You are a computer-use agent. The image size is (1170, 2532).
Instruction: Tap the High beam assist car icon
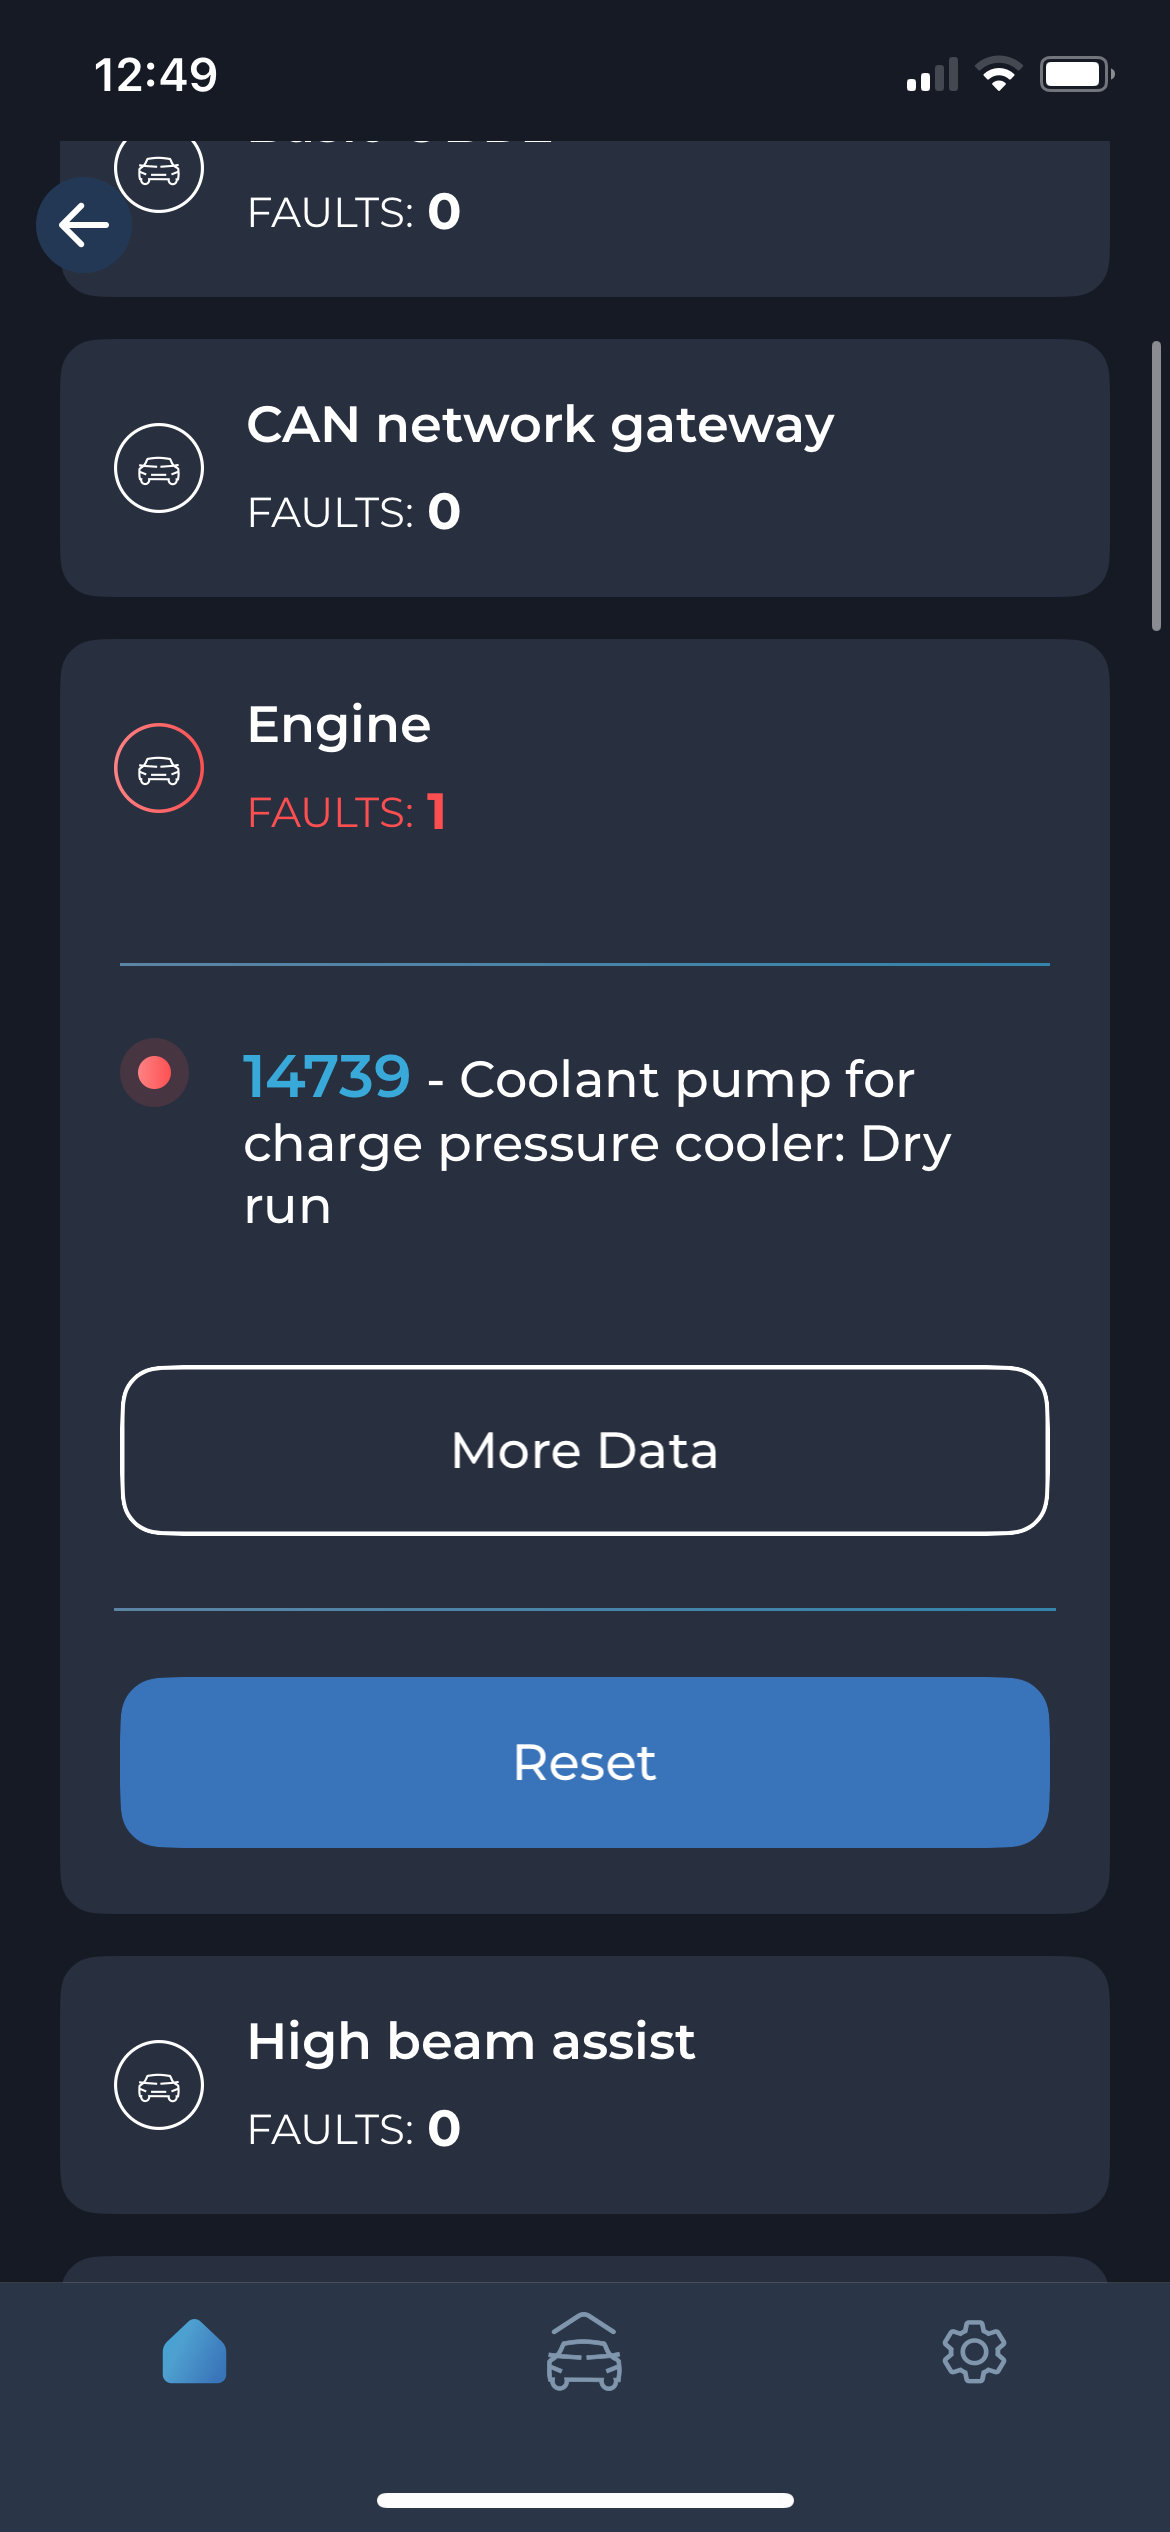coord(159,2085)
